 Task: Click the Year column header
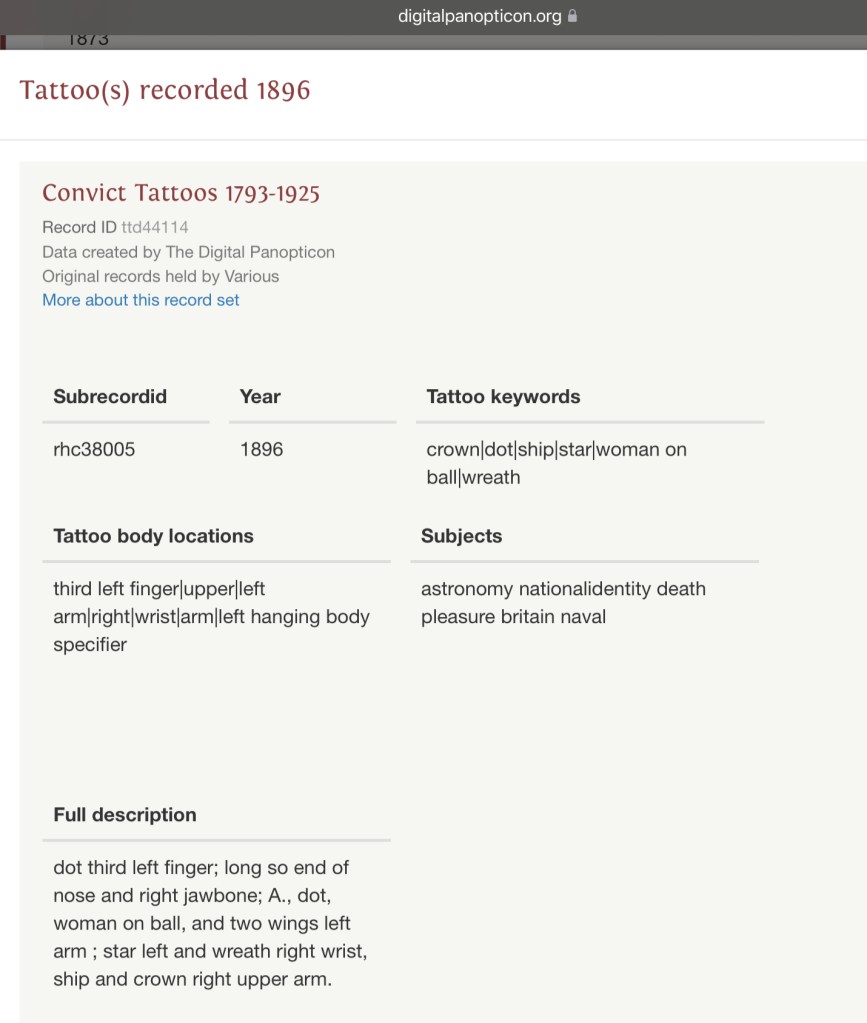(260, 397)
